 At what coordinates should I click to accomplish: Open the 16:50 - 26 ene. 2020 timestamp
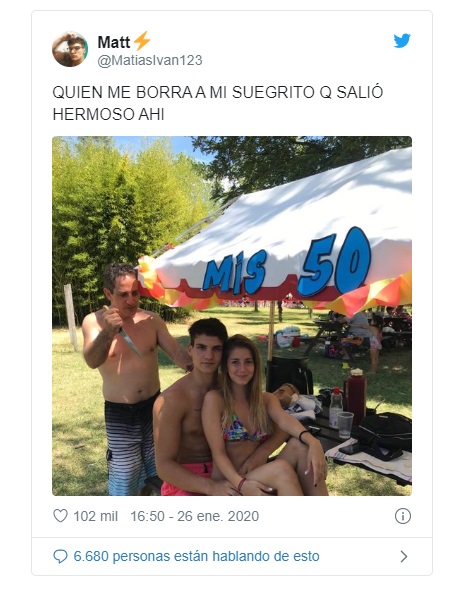point(195,516)
